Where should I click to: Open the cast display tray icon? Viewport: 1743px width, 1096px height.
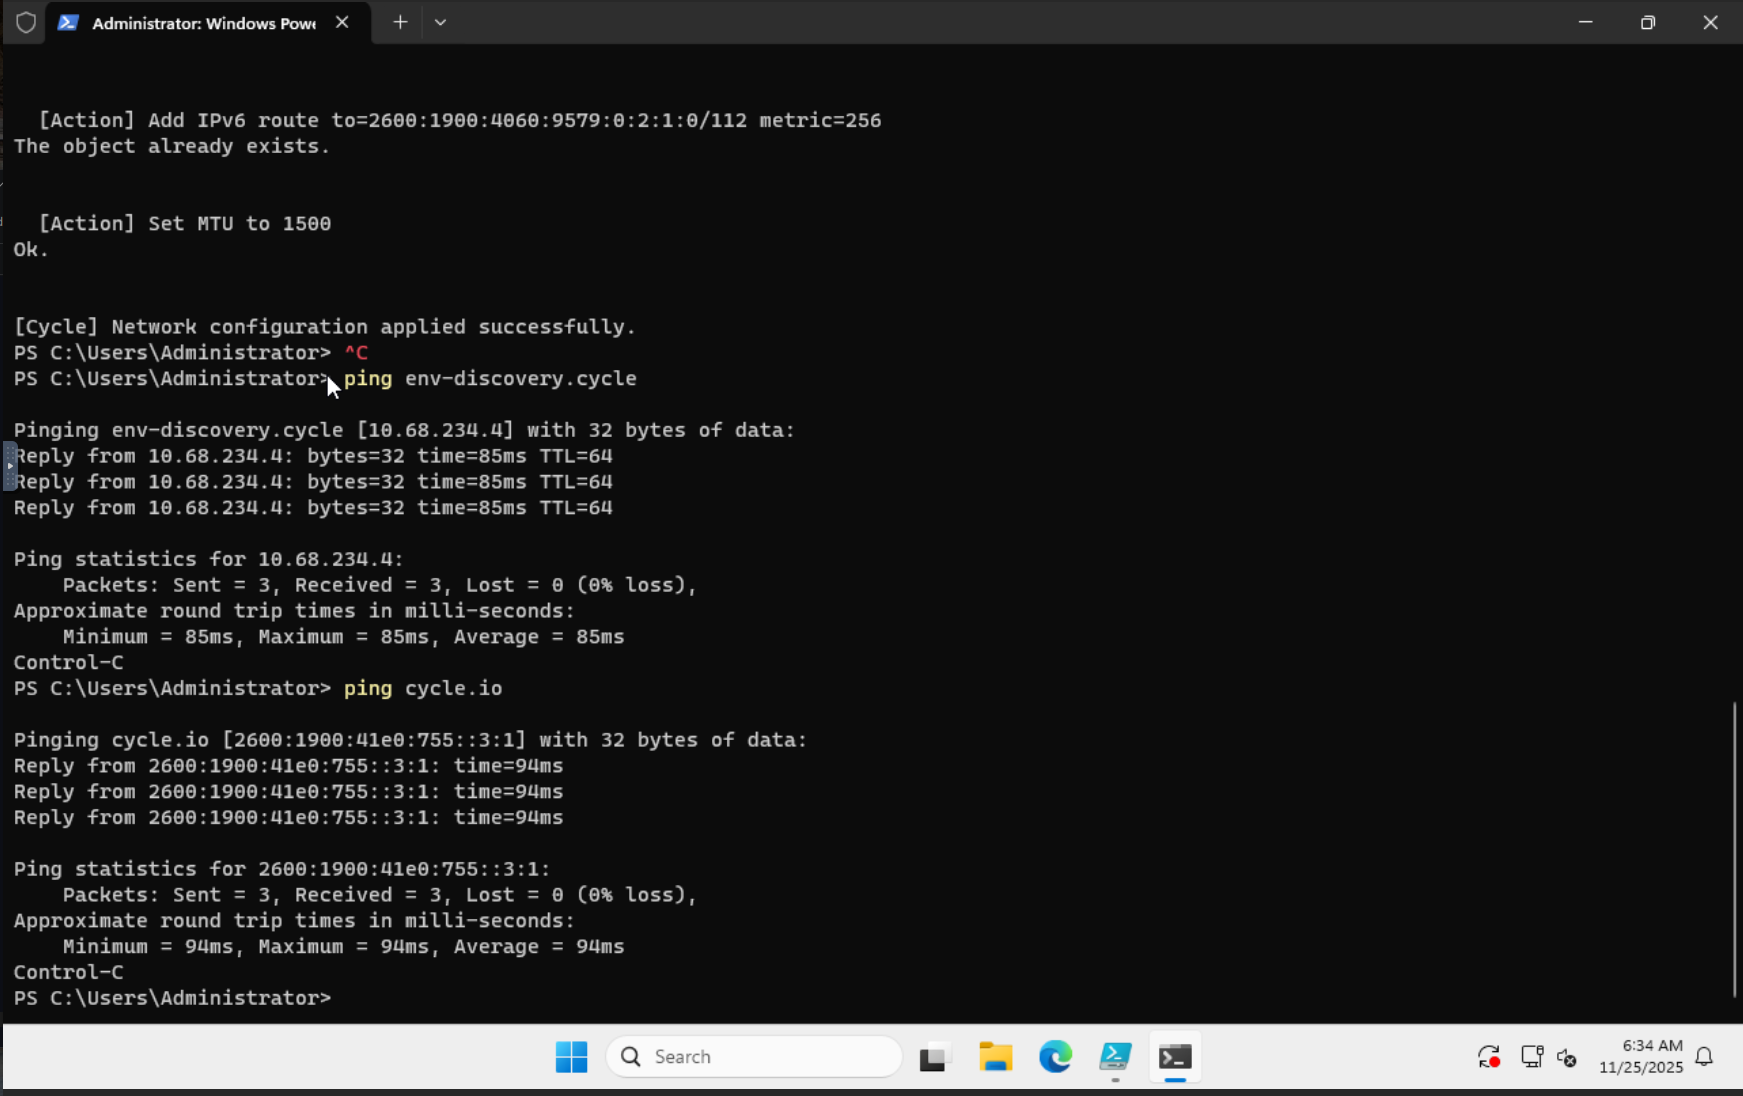1531,1056
